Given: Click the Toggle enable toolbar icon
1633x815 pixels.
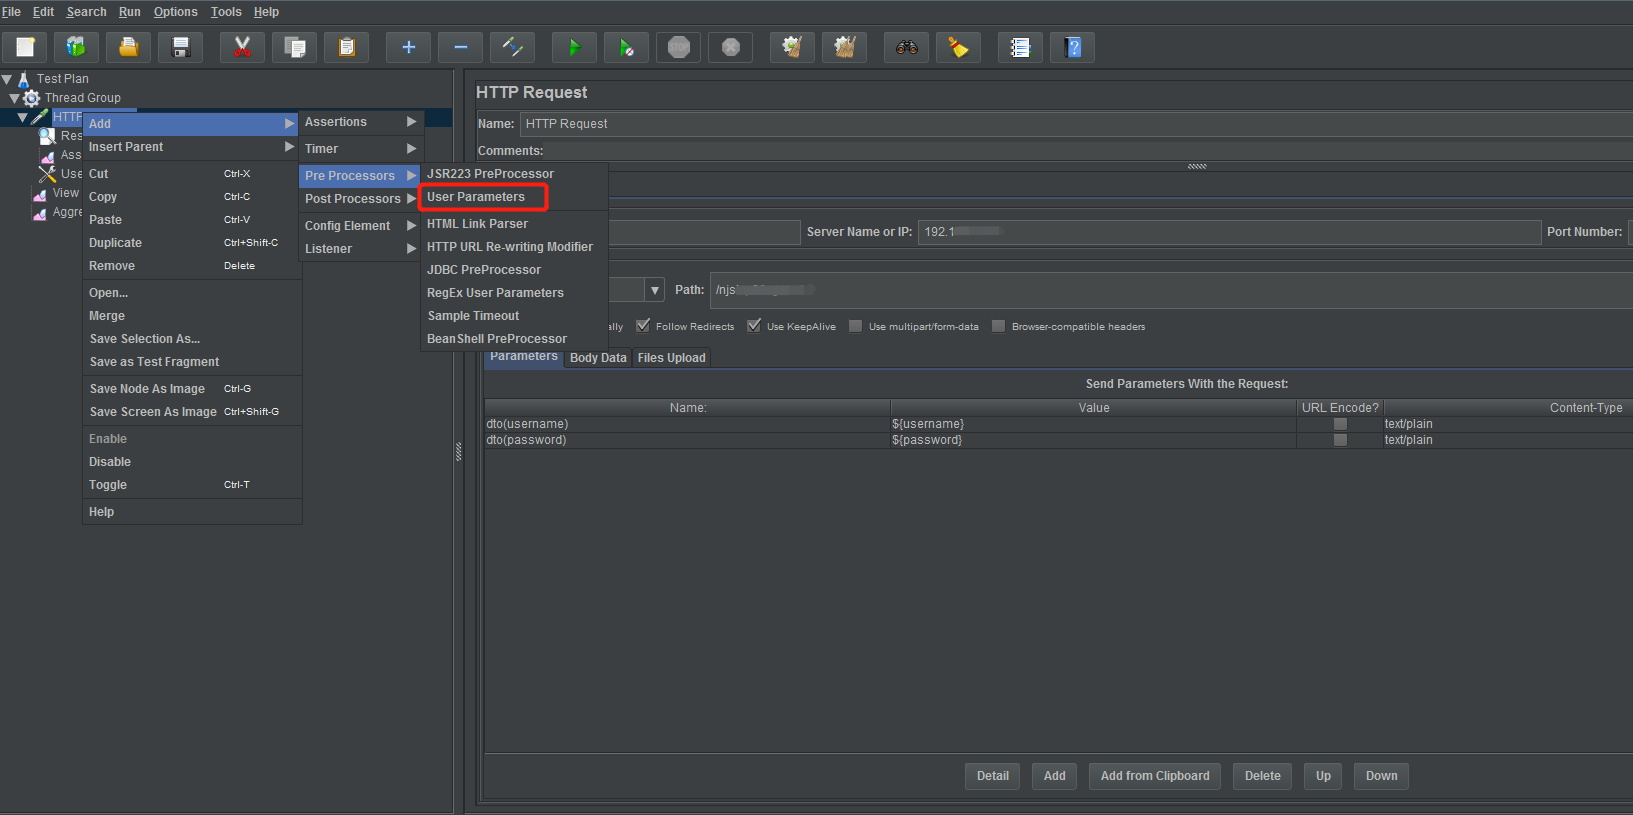Looking at the screenshot, I should click(512, 47).
